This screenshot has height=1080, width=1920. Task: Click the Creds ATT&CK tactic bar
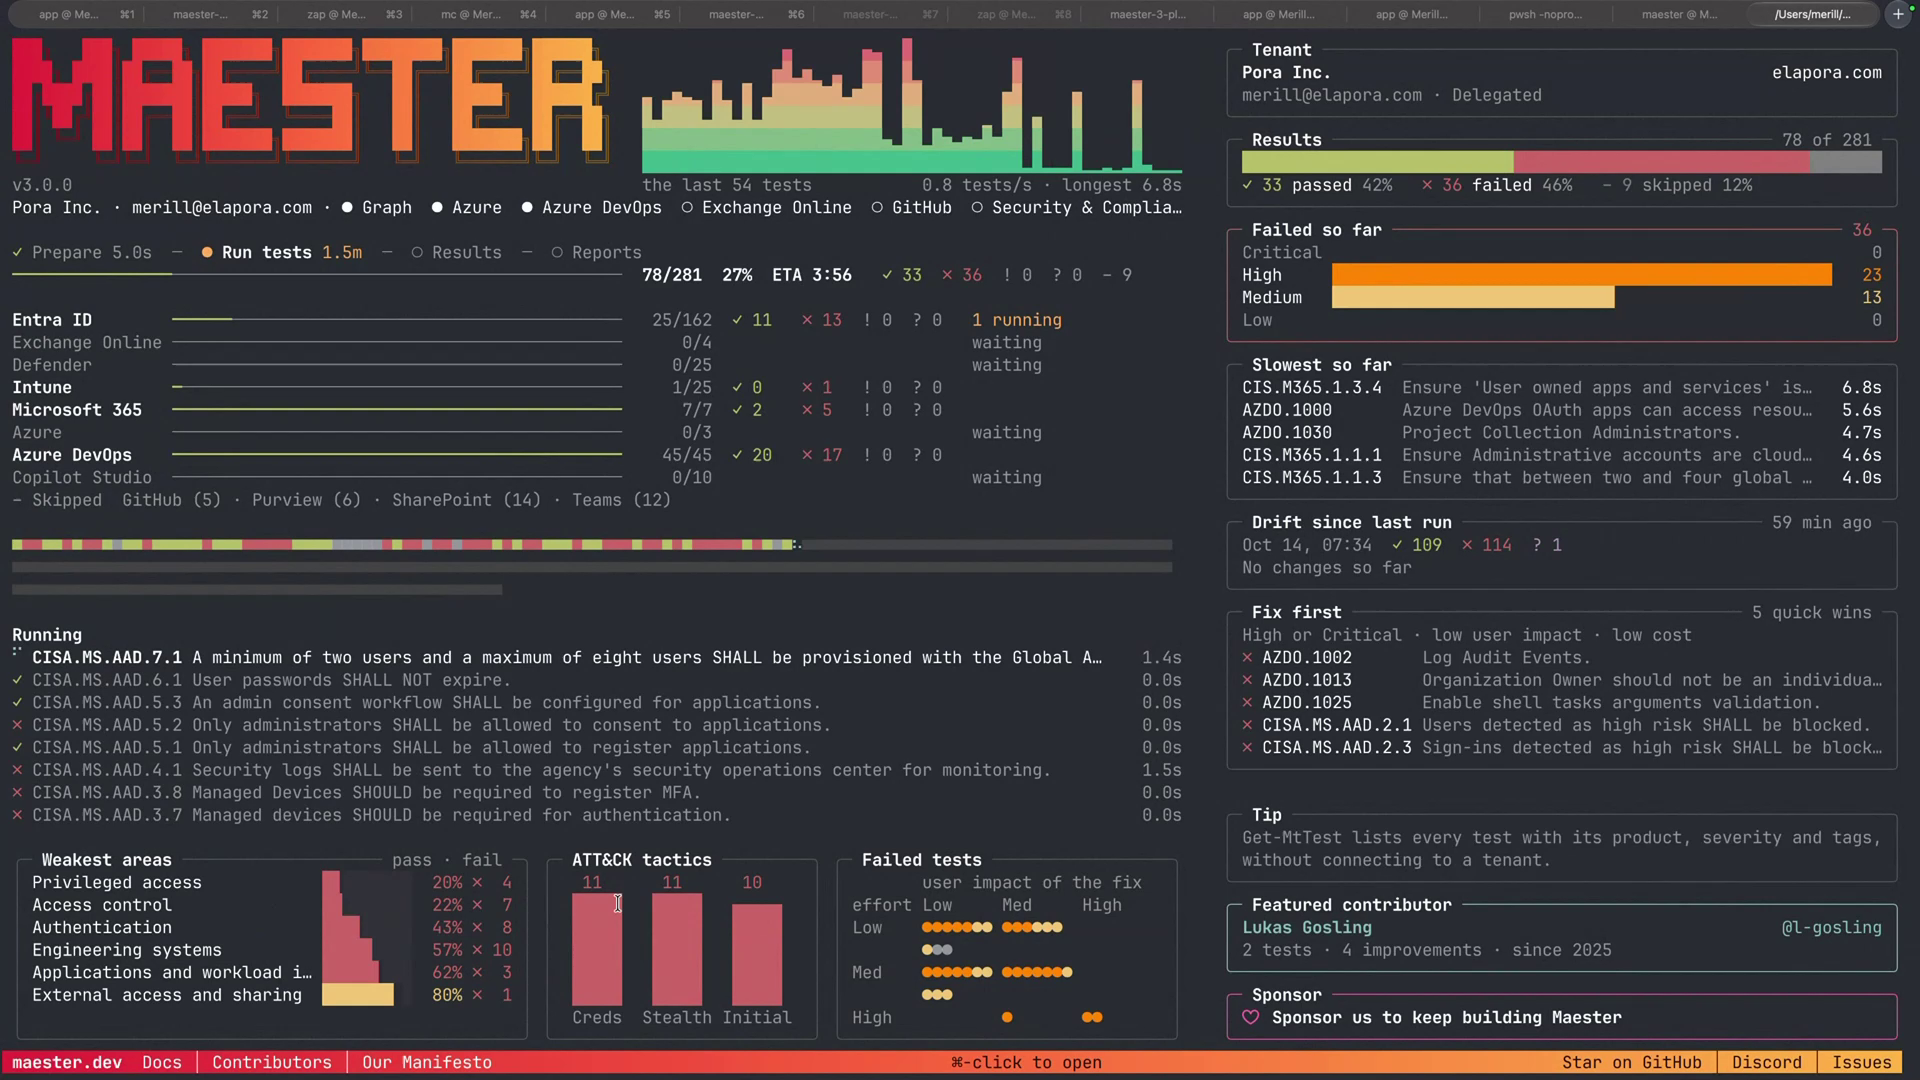point(597,949)
